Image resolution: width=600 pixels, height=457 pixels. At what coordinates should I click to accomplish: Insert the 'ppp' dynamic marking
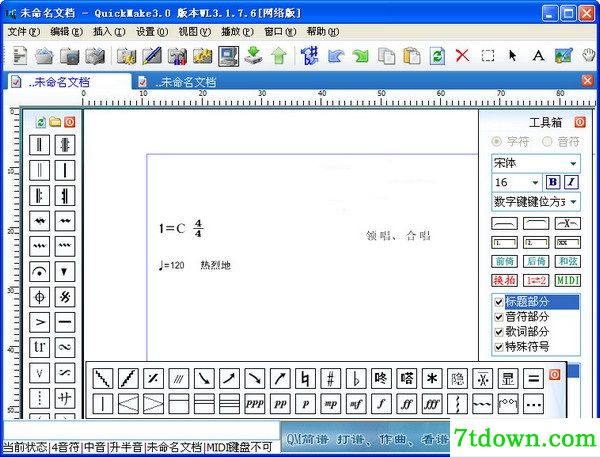(x=254, y=404)
